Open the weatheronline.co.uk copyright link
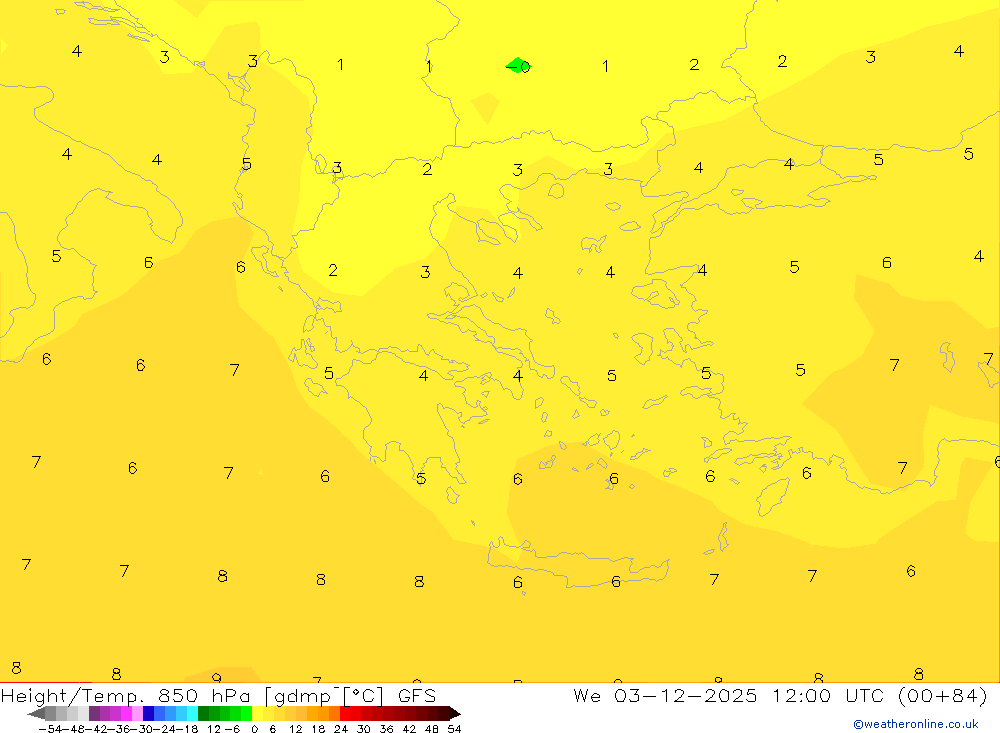 (916, 724)
